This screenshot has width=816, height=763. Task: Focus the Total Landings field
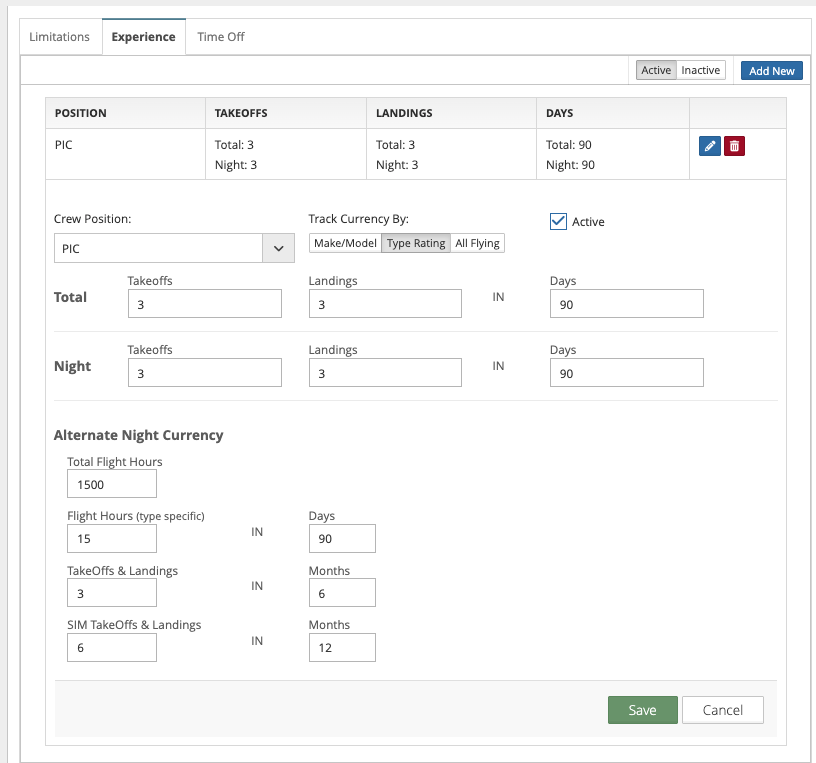coord(385,304)
